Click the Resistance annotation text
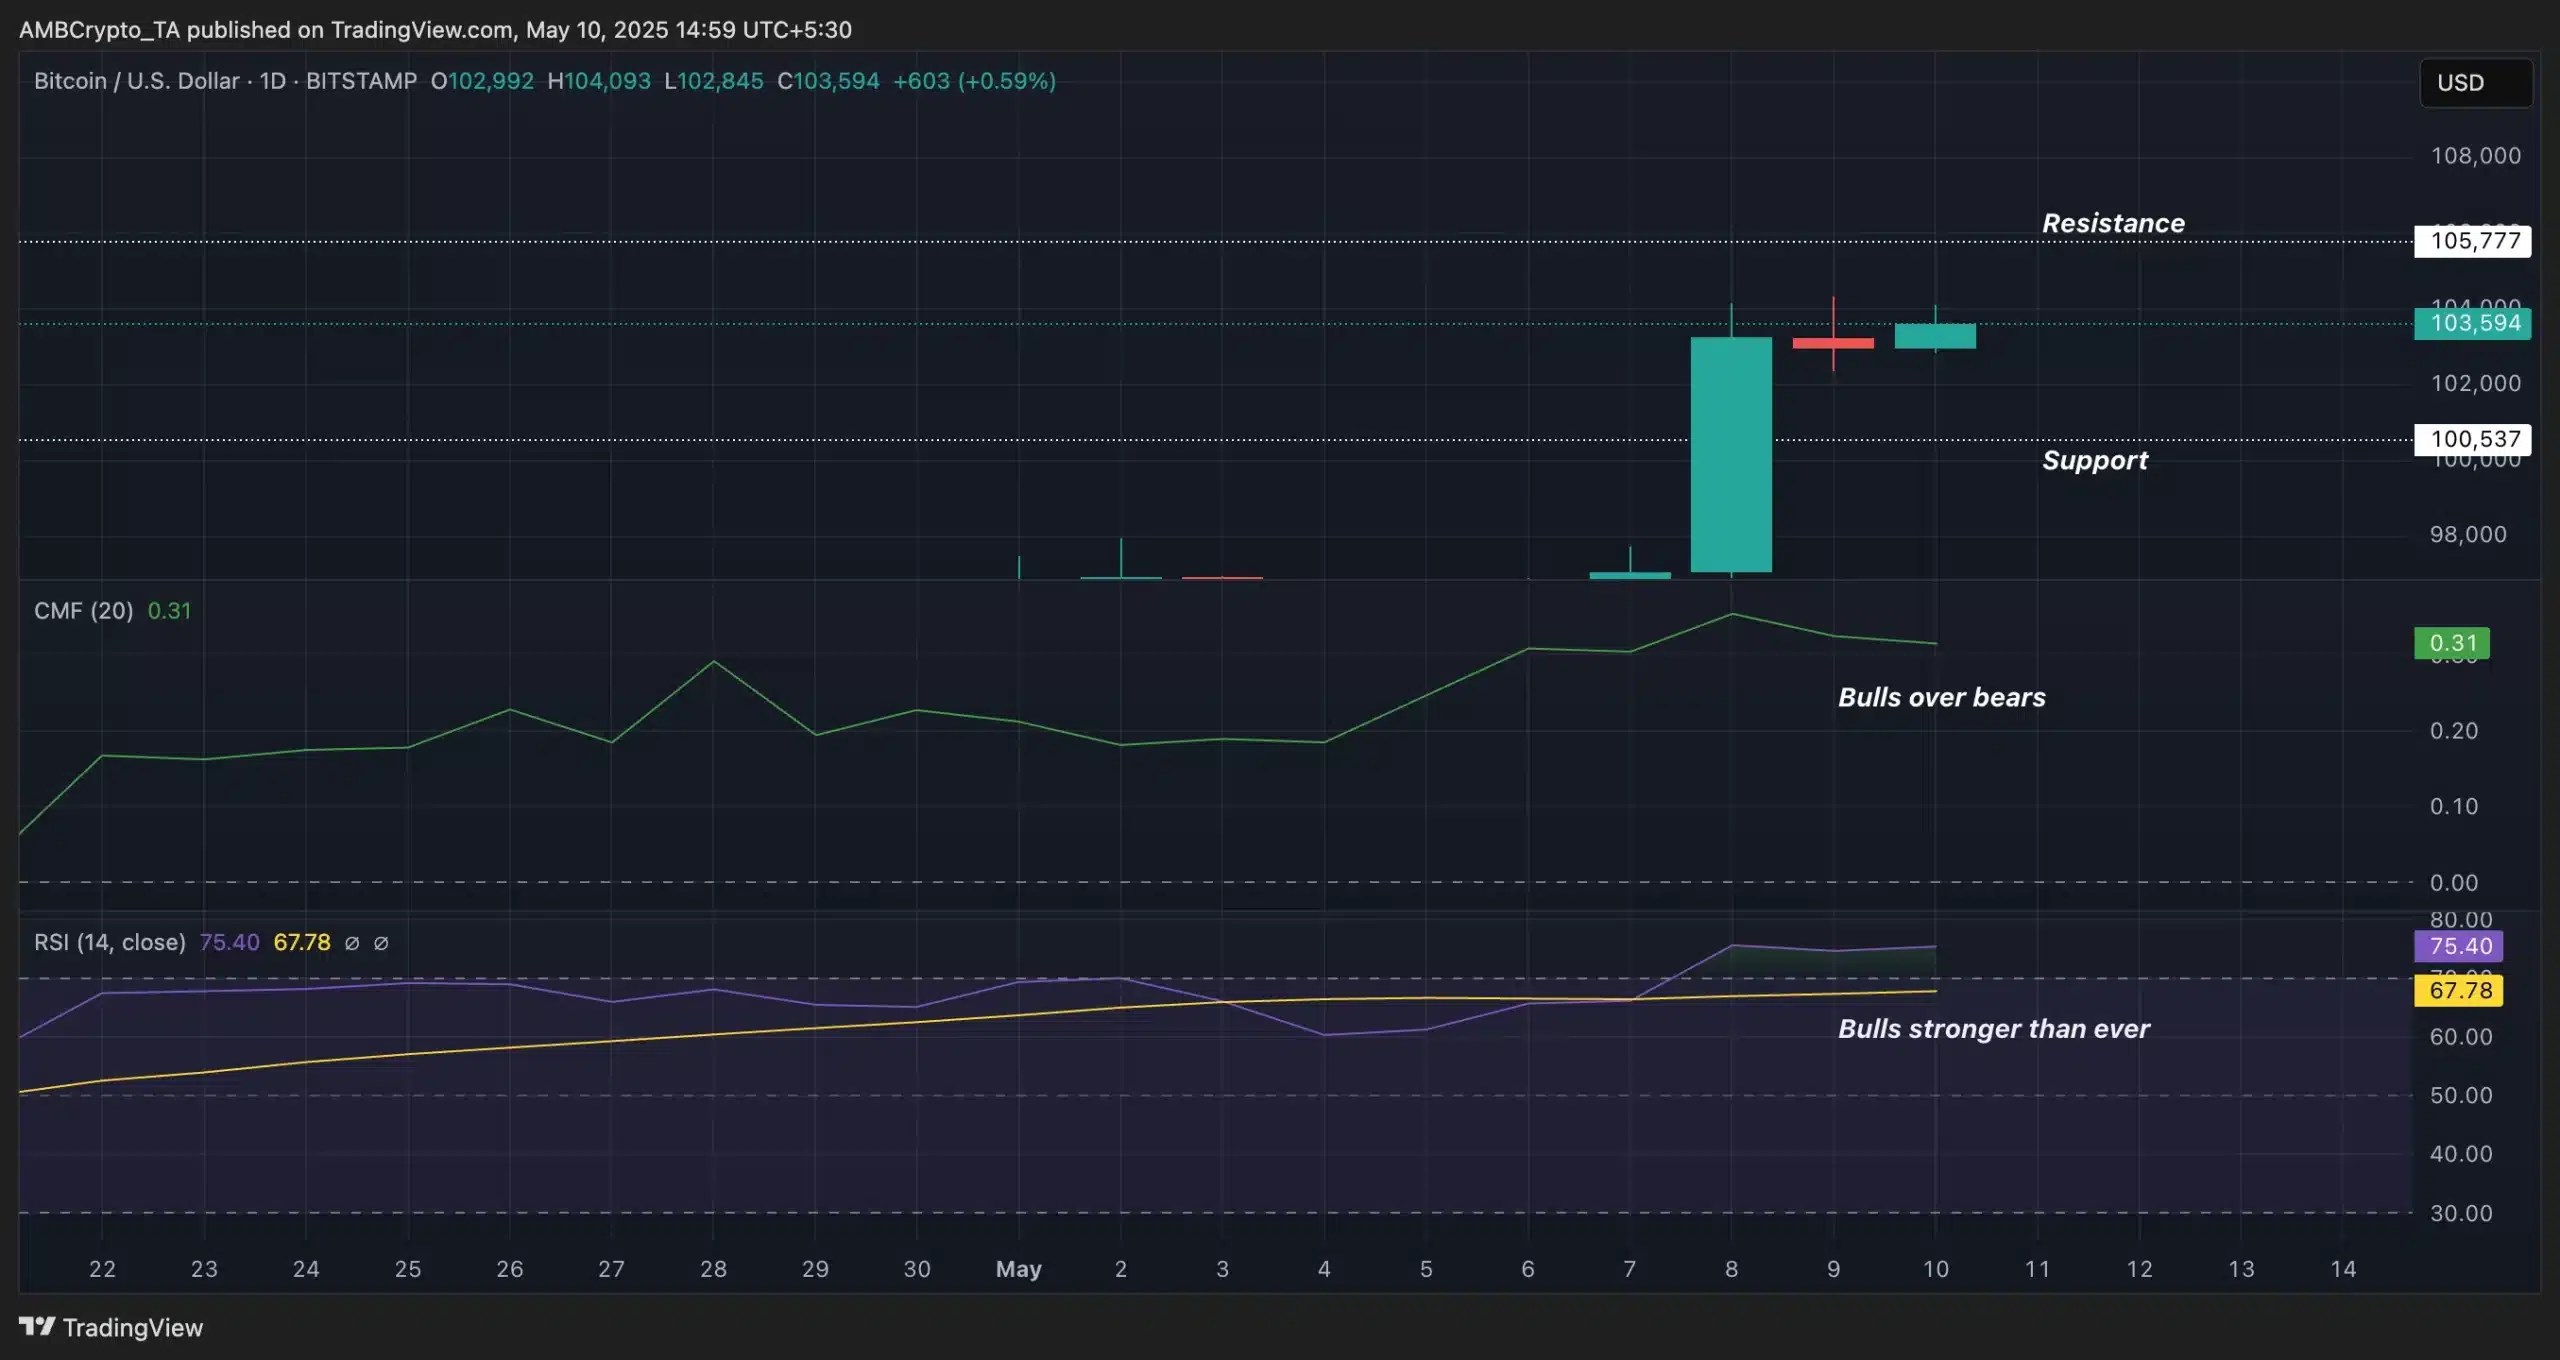Viewport: 2560px width, 1360px height. point(2112,223)
